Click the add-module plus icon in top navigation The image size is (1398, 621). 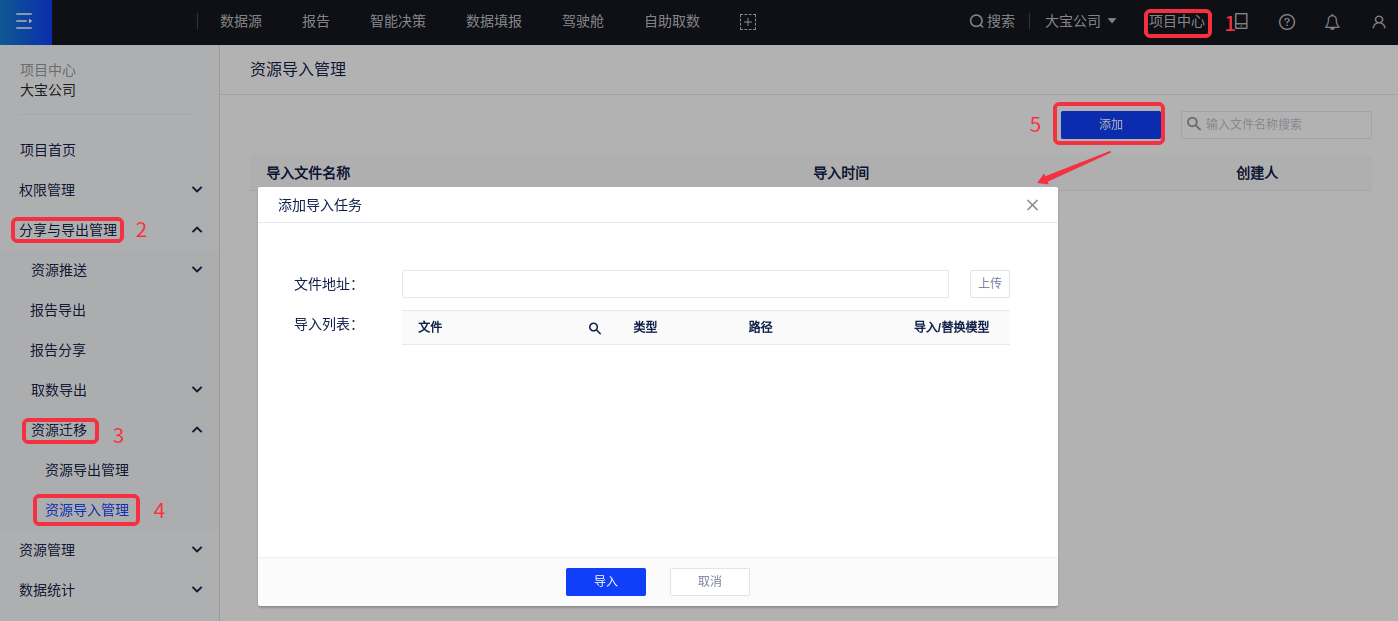pyautogui.click(x=747, y=22)
